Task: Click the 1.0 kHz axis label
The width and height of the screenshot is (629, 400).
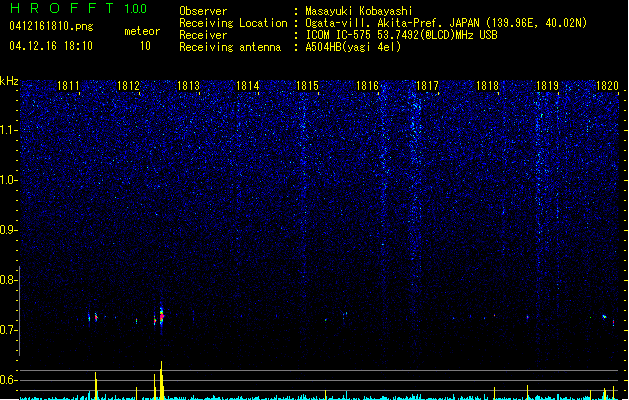Action: pyautogui.click(x=8, y=180)
